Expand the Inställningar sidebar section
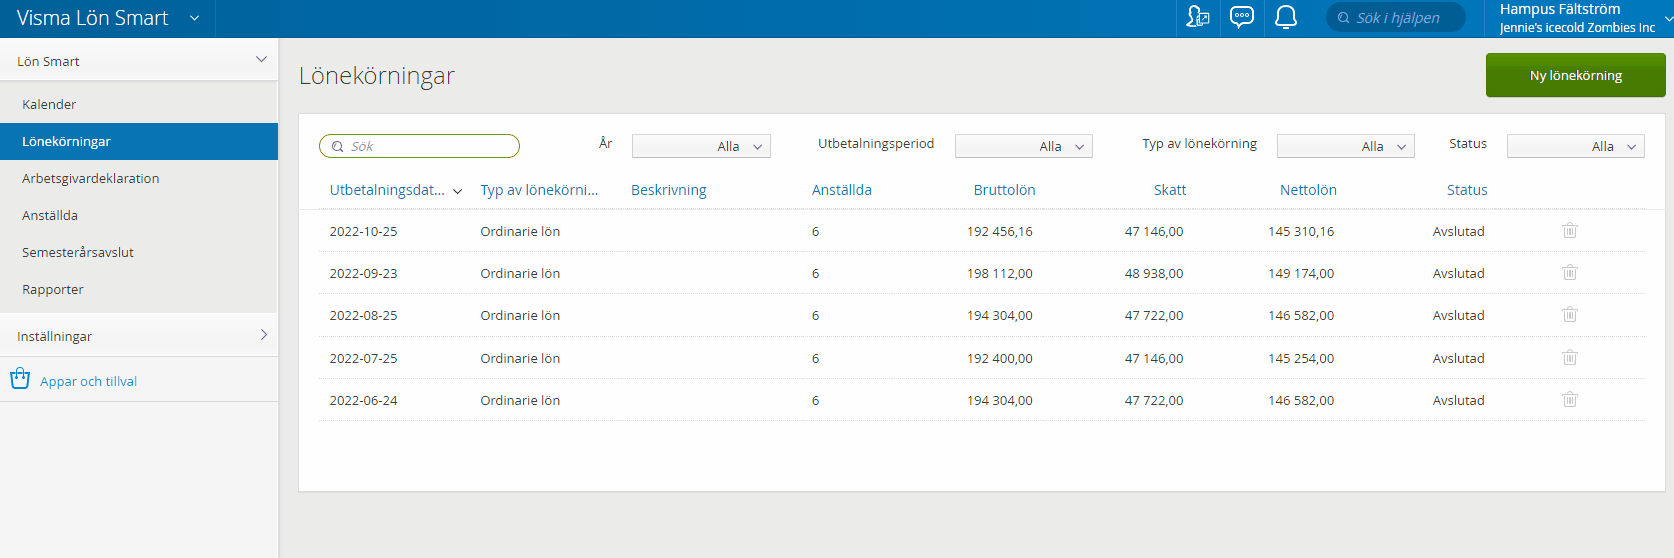 point(139,336)
